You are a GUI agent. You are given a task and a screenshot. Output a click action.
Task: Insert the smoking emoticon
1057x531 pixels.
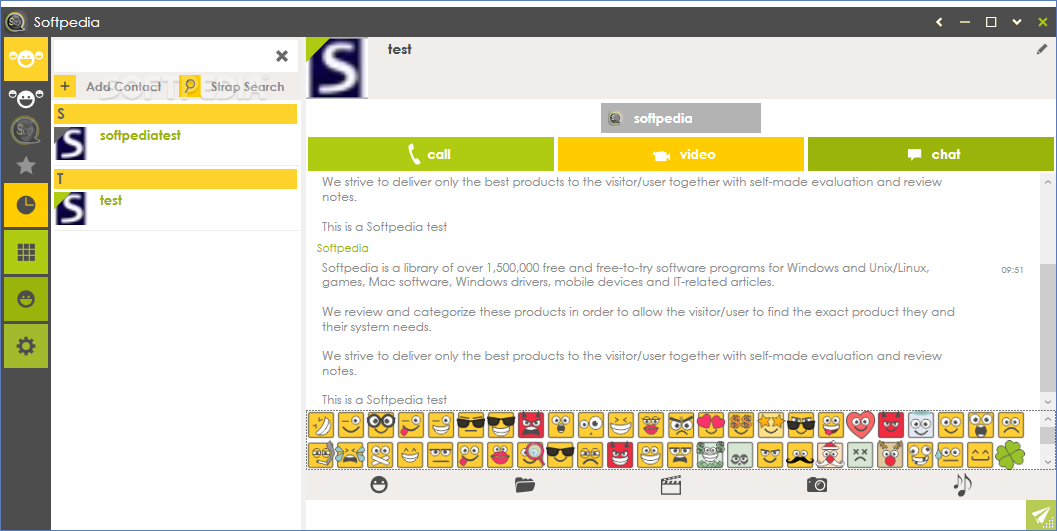[x=322, y=455]
